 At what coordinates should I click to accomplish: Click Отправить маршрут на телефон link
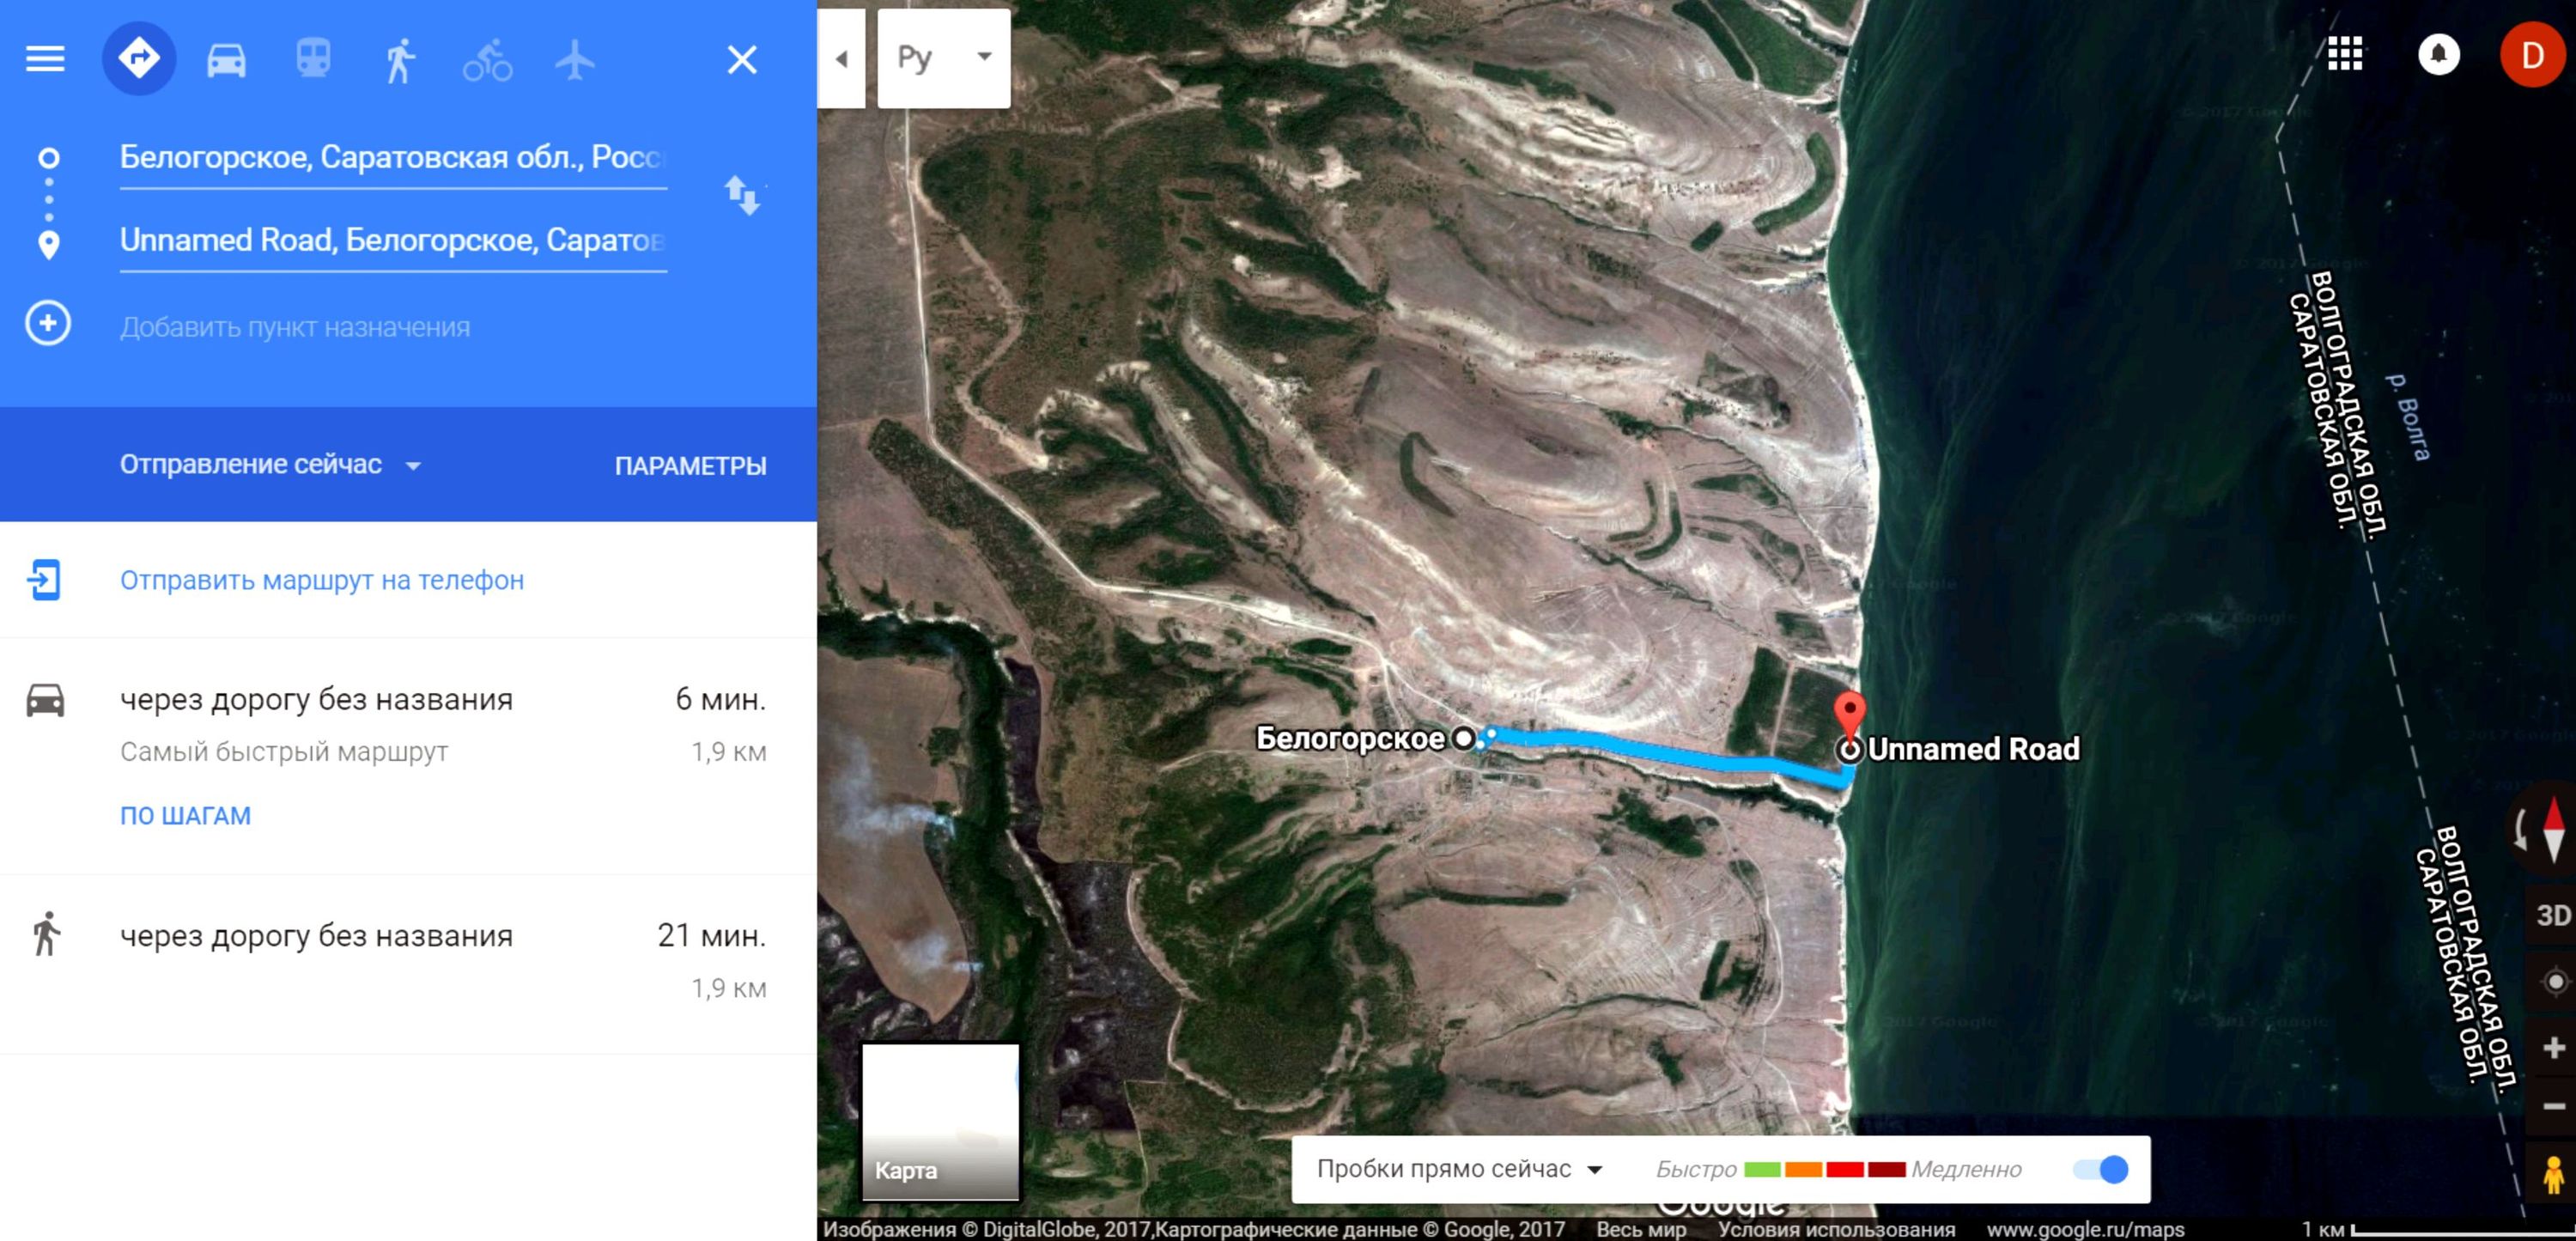coord(322,580)
